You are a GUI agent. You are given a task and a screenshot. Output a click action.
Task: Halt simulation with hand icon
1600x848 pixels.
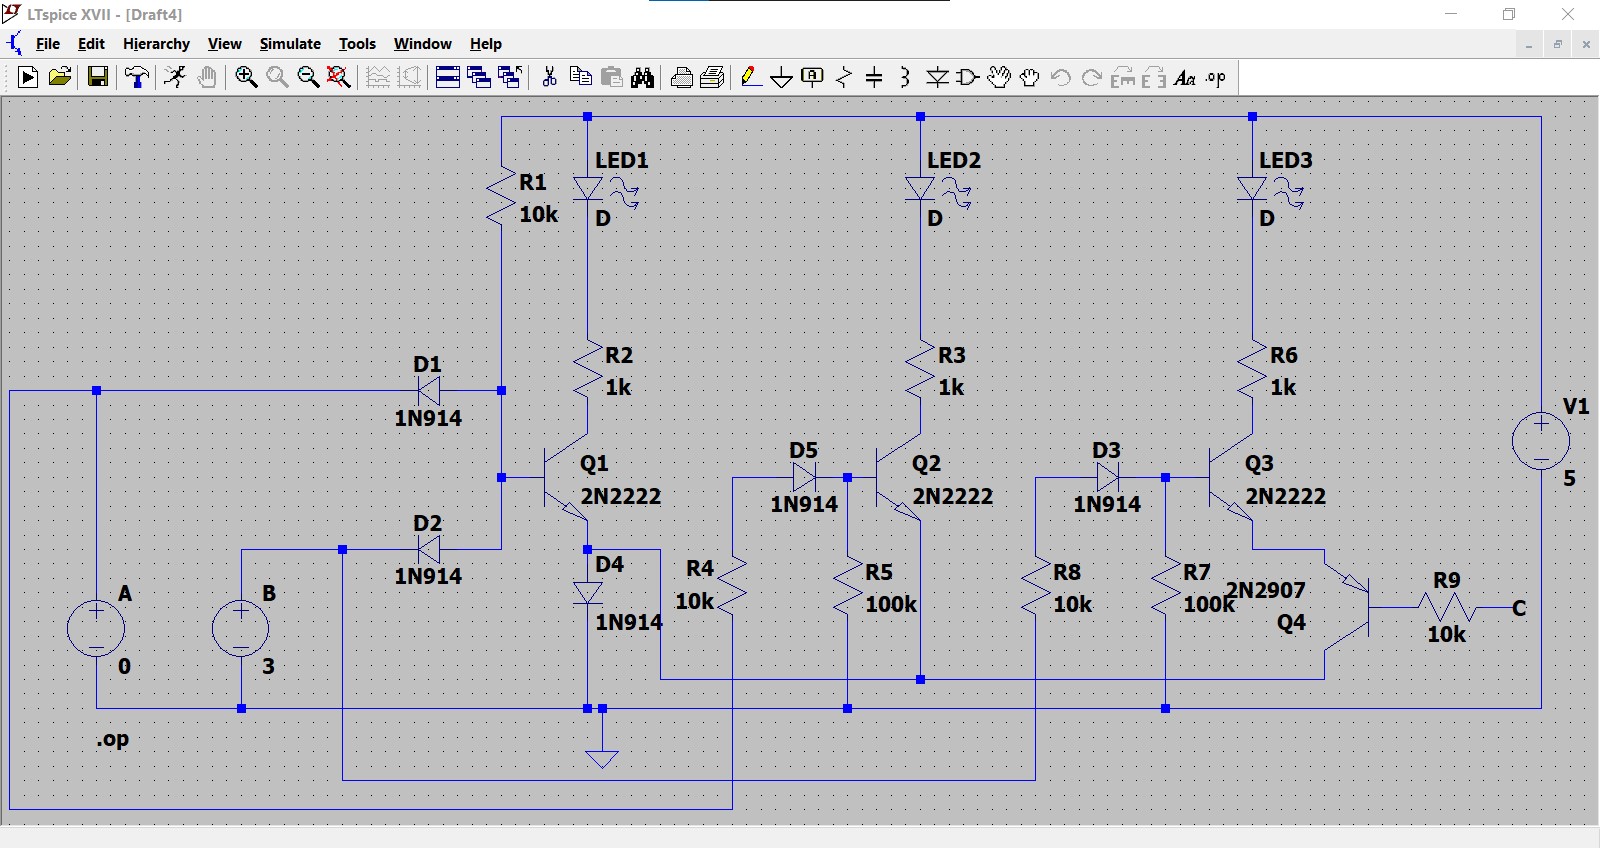207,77
